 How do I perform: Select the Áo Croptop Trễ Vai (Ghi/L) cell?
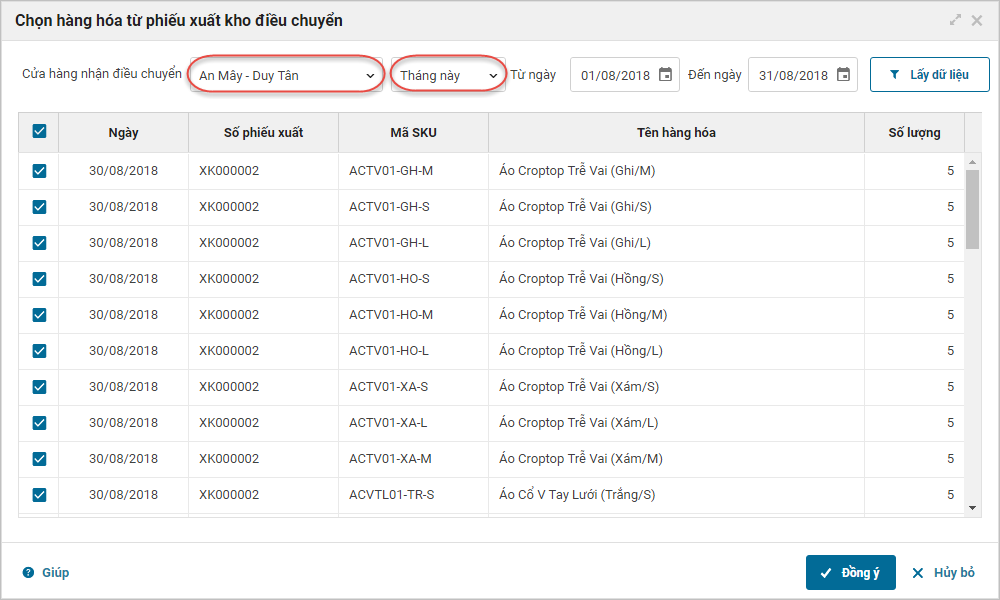click(676, 243)
